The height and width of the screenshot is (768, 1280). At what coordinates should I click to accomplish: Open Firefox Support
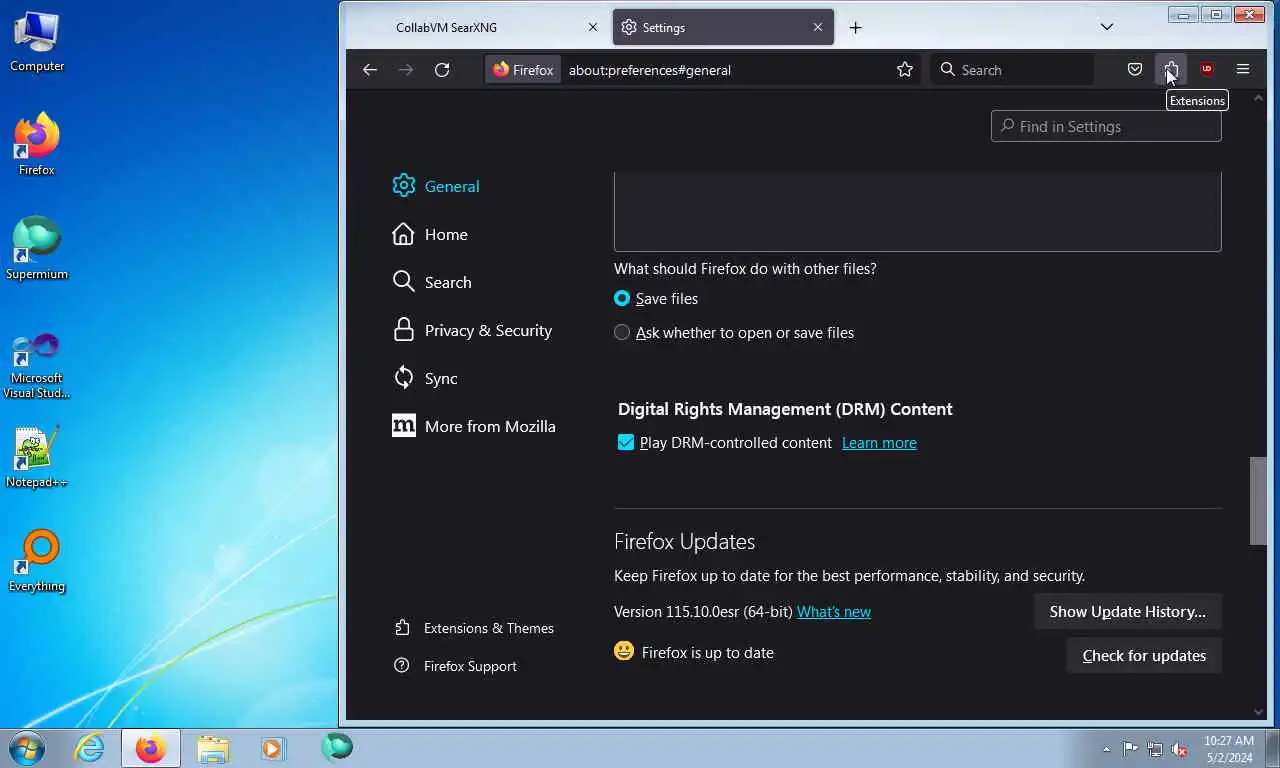click(x=456, y=666)
